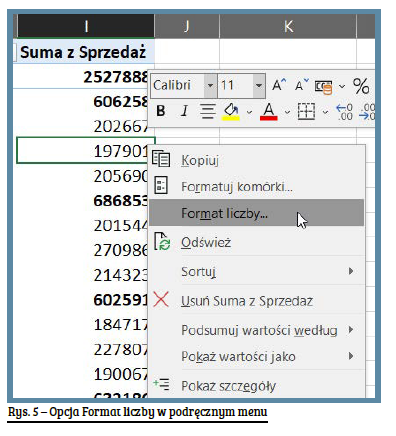Select Format liczby menu entry
This screenshot has height=436, width=396.
(257, 213)
